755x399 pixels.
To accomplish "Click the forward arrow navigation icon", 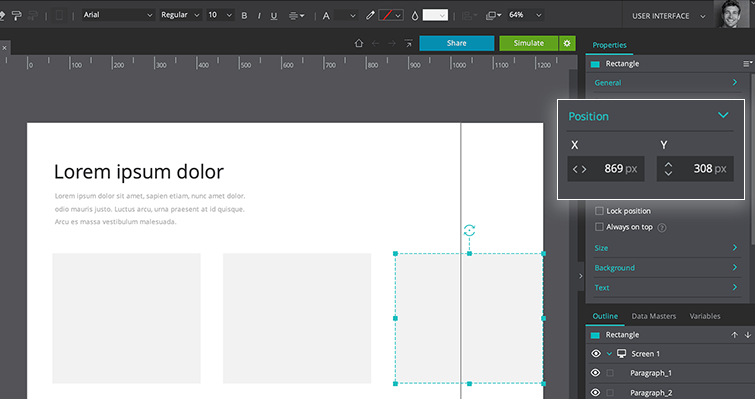I will [392, 43].
